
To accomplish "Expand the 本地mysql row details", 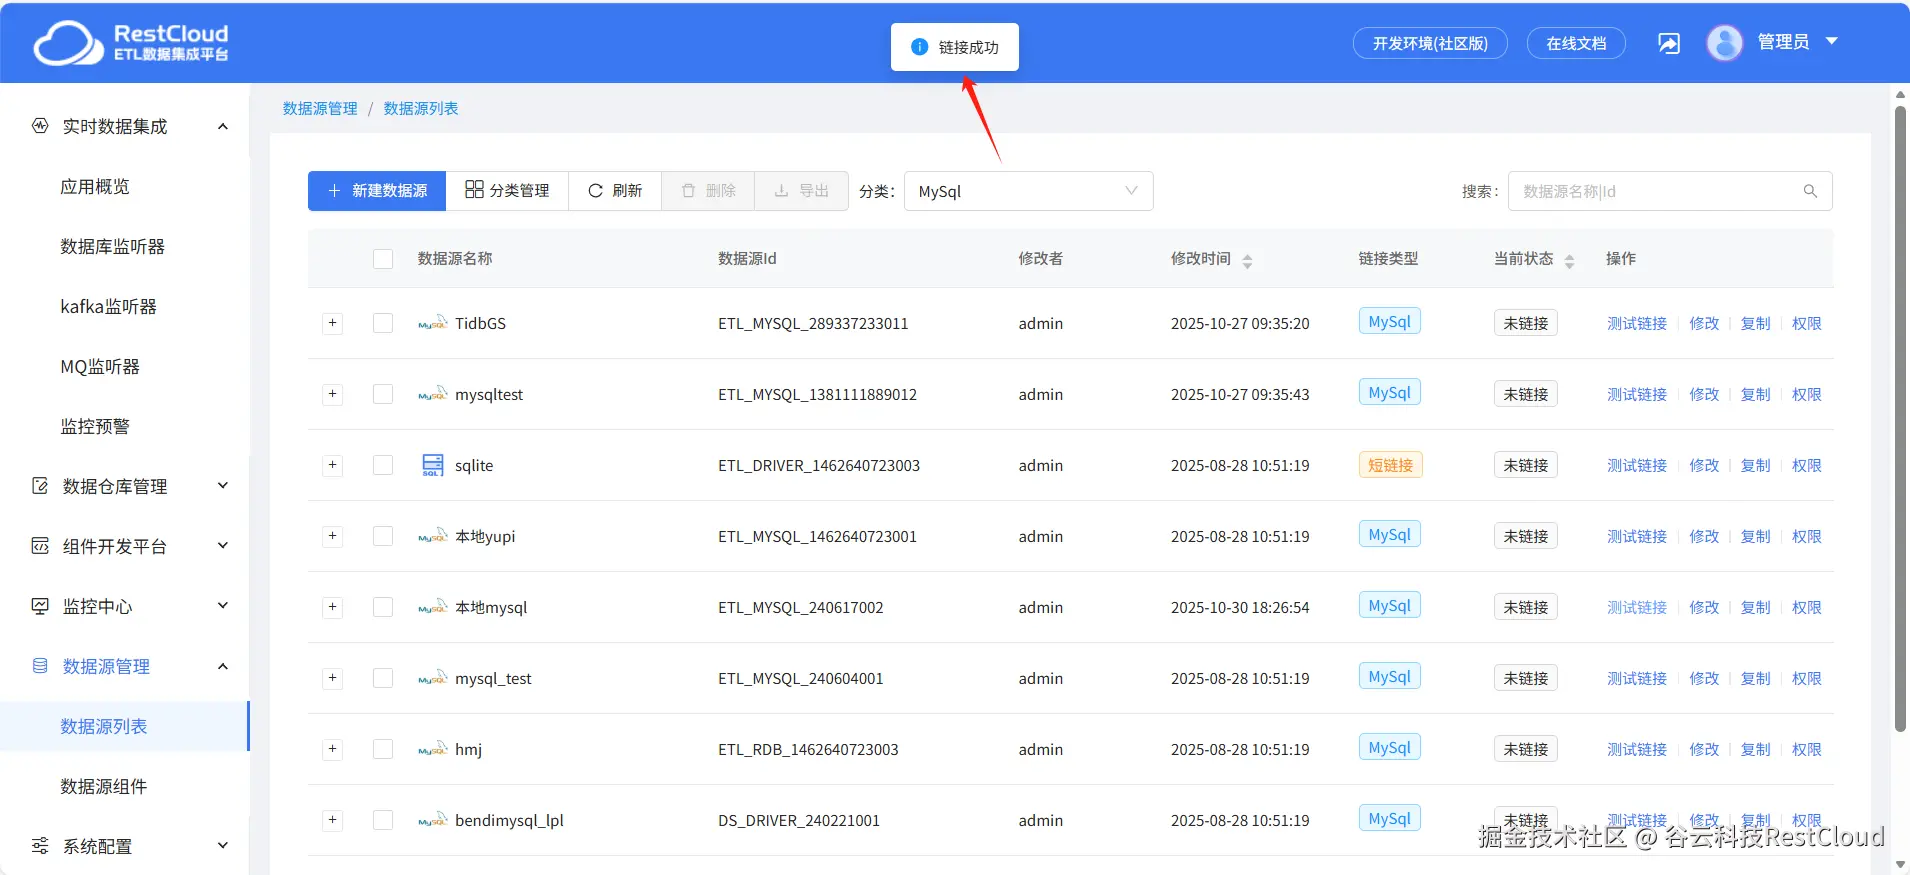I will pyautogui.click(x=333, y=607).
